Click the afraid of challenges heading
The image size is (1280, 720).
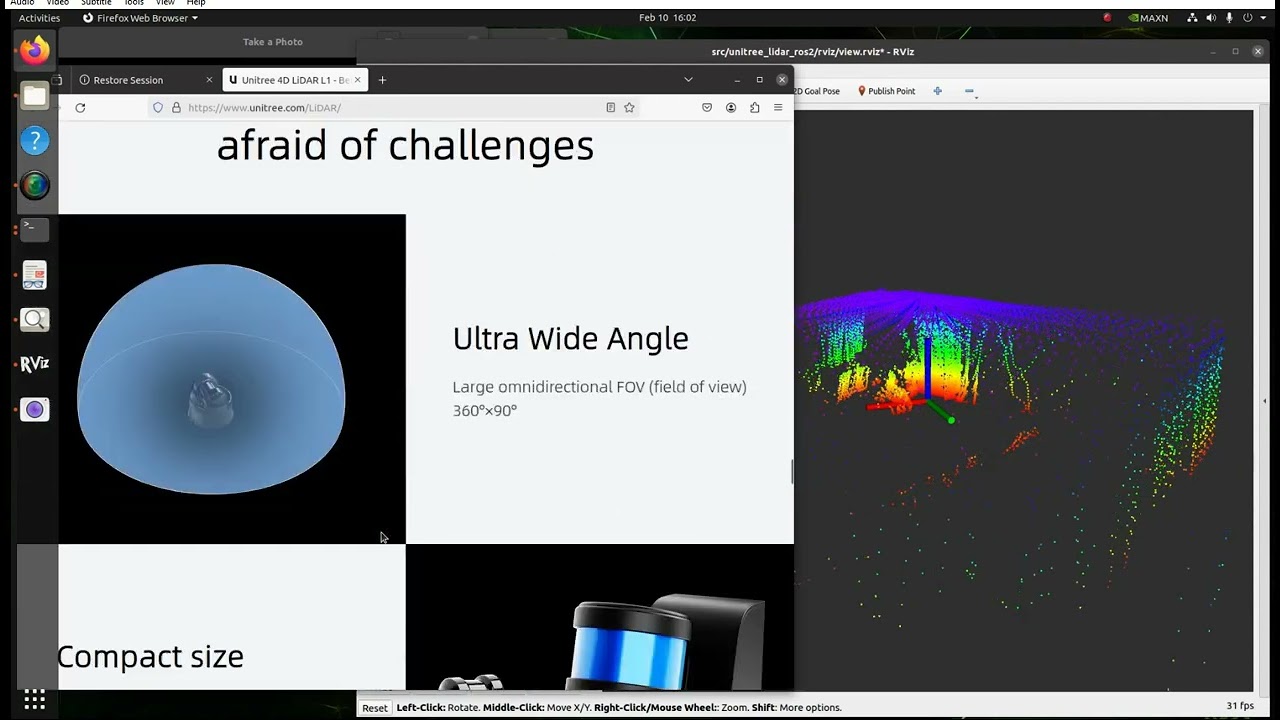click(x=405, y=146)
